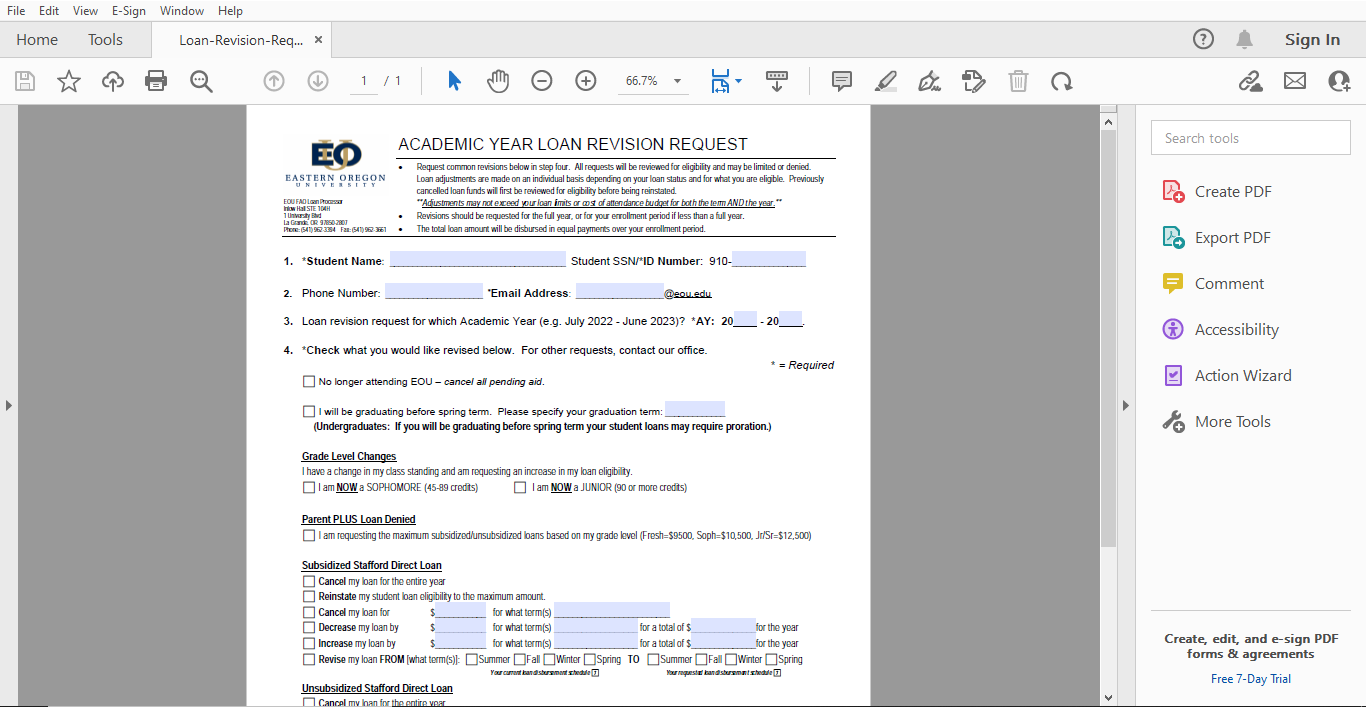This screenshot has width=1366, height=707.
Task: Check 'I am NOW a JUNIOR' box
Action: tap(520, 487)
